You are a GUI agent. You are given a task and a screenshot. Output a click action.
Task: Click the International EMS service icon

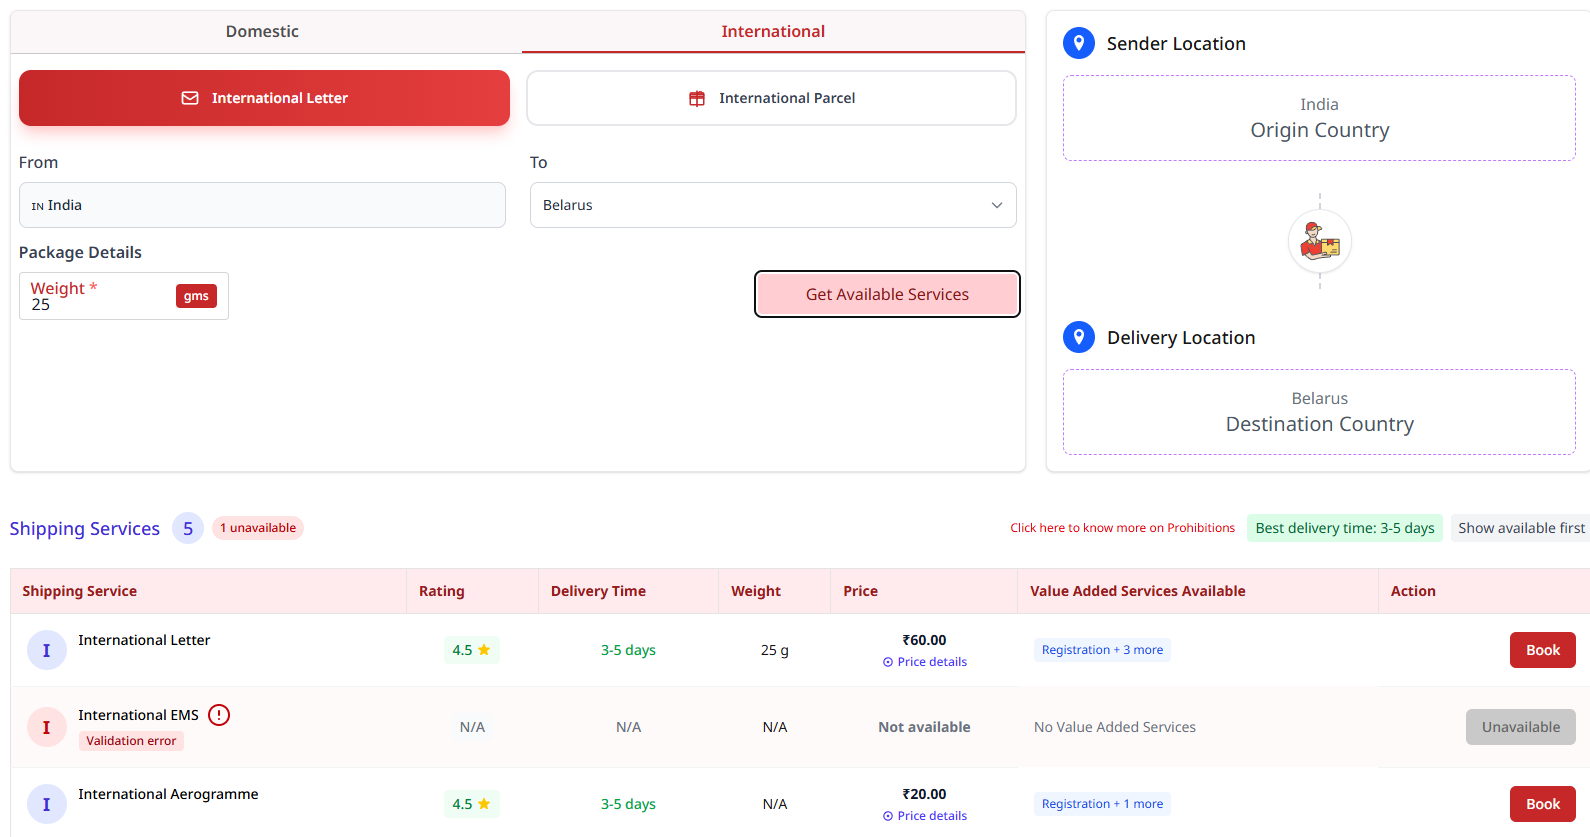46,727
